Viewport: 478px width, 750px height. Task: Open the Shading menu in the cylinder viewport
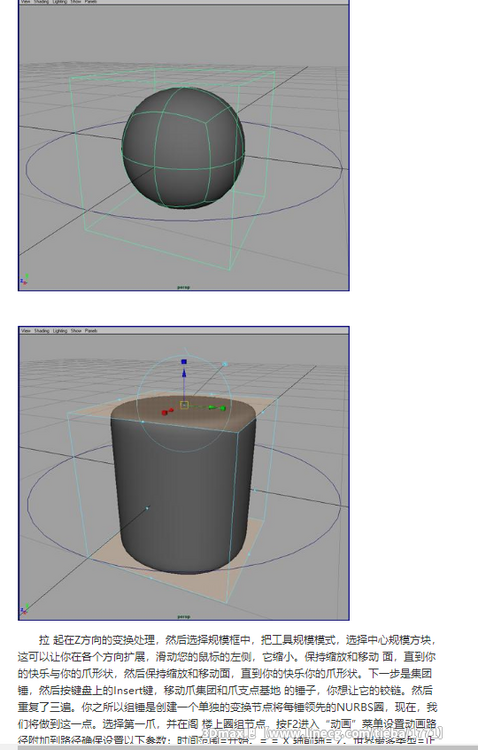42,331
